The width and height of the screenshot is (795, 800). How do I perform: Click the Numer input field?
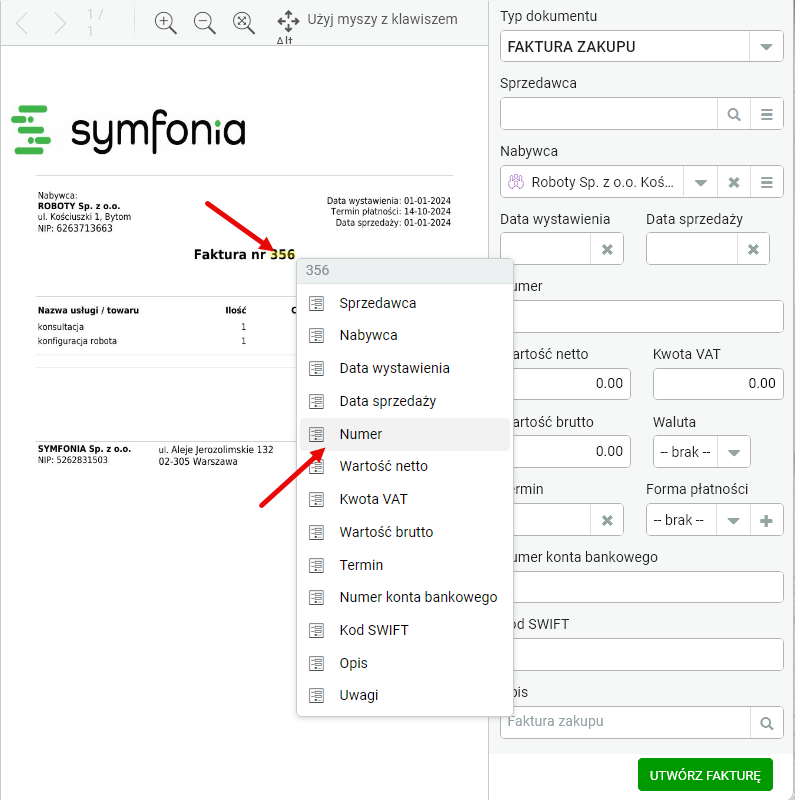[648, 317]
